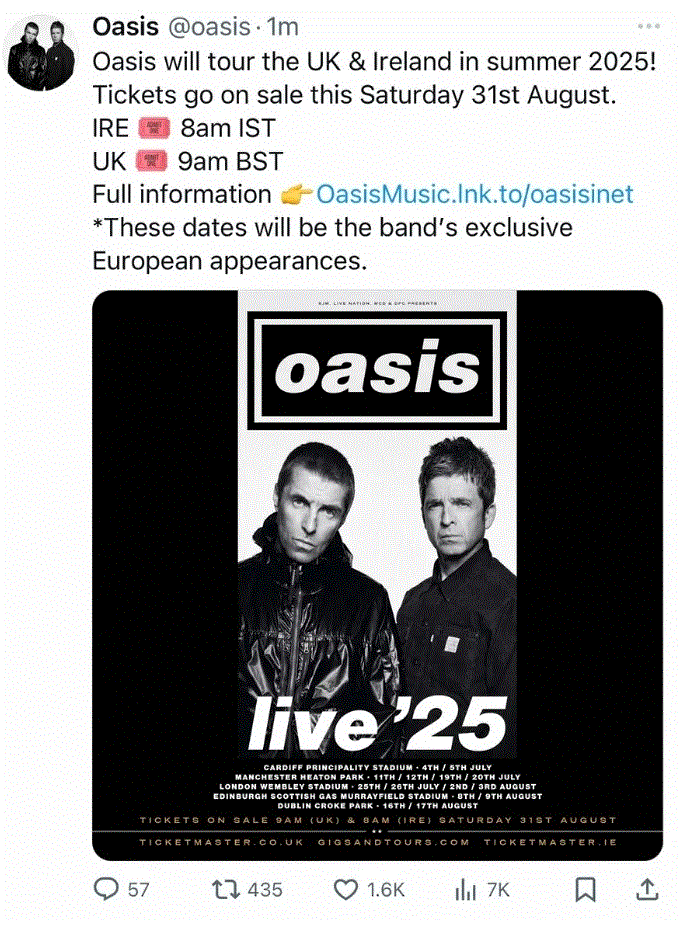The width and height of the screenshot is (693, 928).
Task: Click the 7K views count
Action: 498,890
